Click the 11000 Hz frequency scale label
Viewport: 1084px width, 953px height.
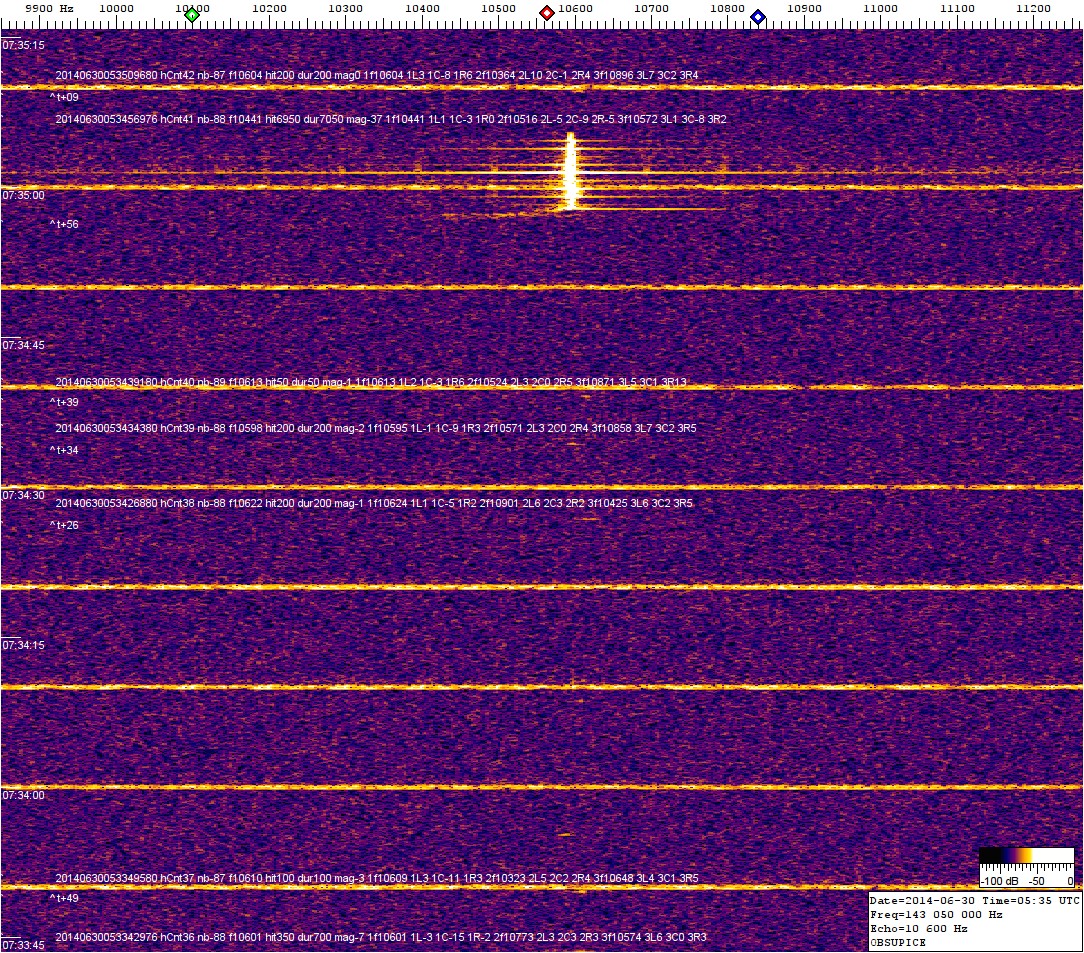[880, 9]
